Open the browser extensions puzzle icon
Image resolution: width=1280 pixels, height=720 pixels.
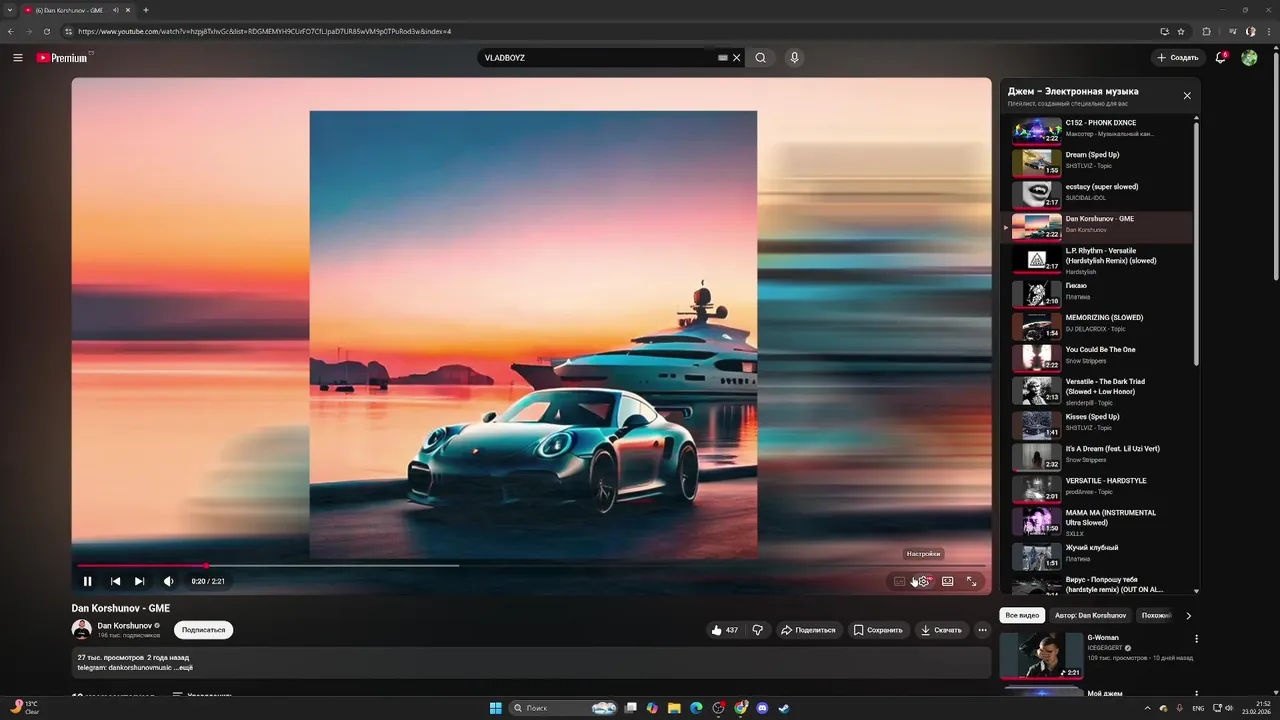tap(1206, 31)
